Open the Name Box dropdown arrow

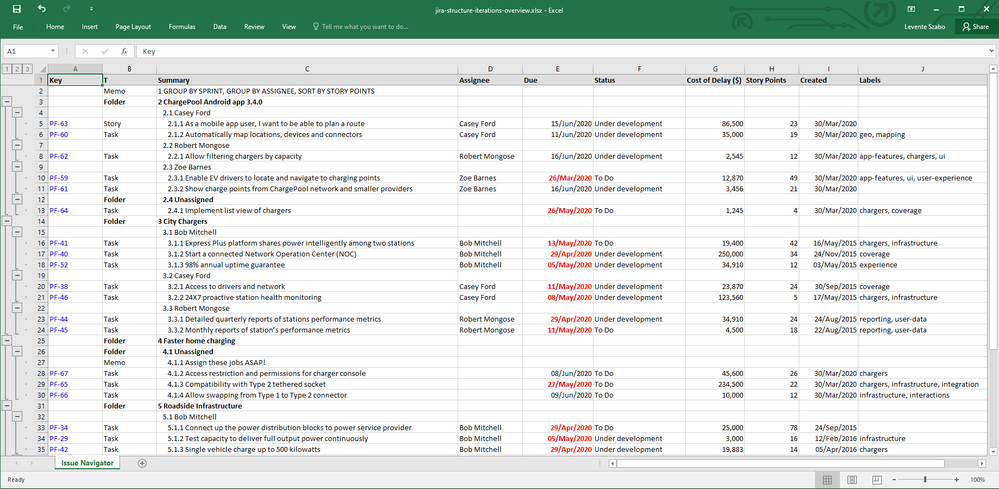(x=53, y=52)
